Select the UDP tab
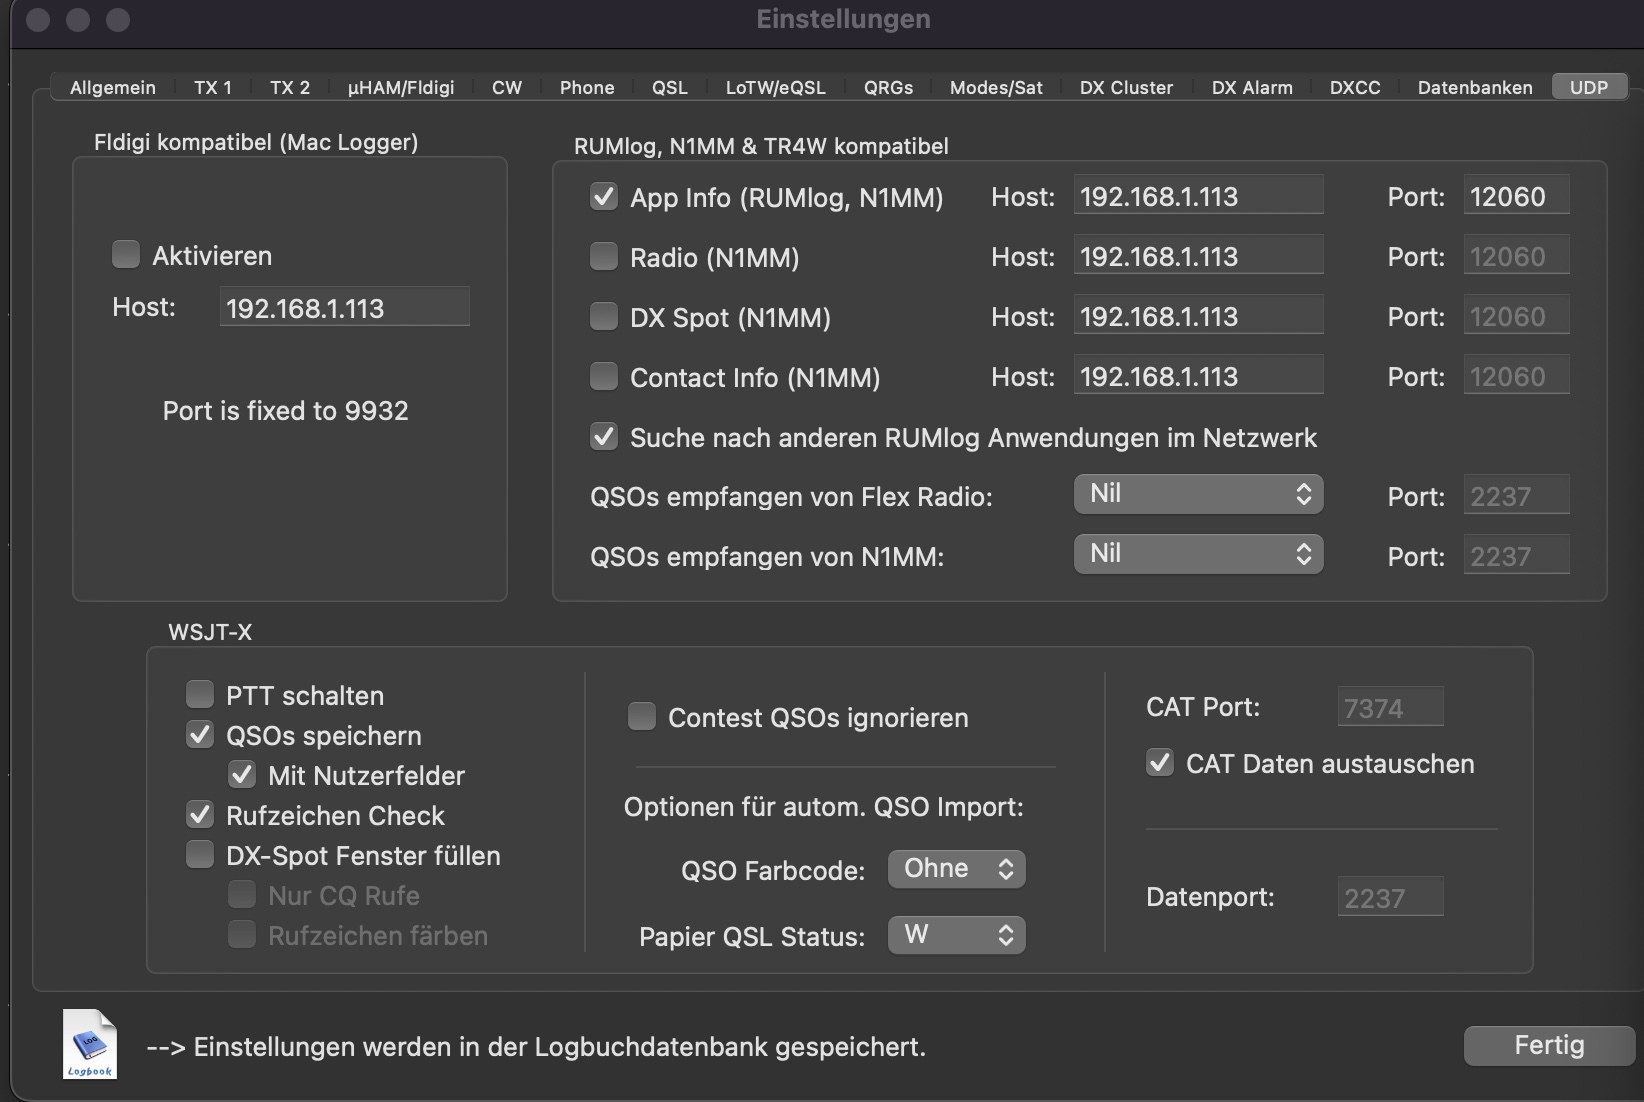This screenshot has width=1644, height=1102. pos(1589,87)
